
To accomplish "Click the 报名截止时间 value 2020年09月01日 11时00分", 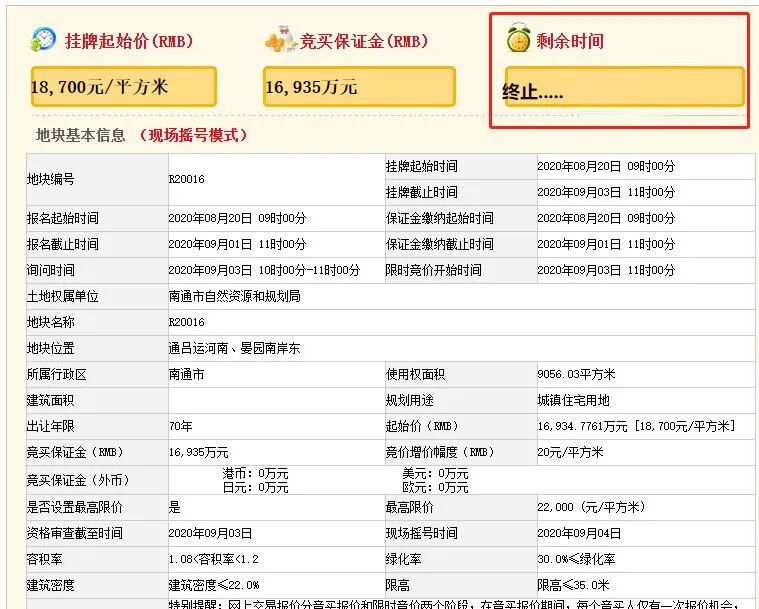I will tap(237, 244).
